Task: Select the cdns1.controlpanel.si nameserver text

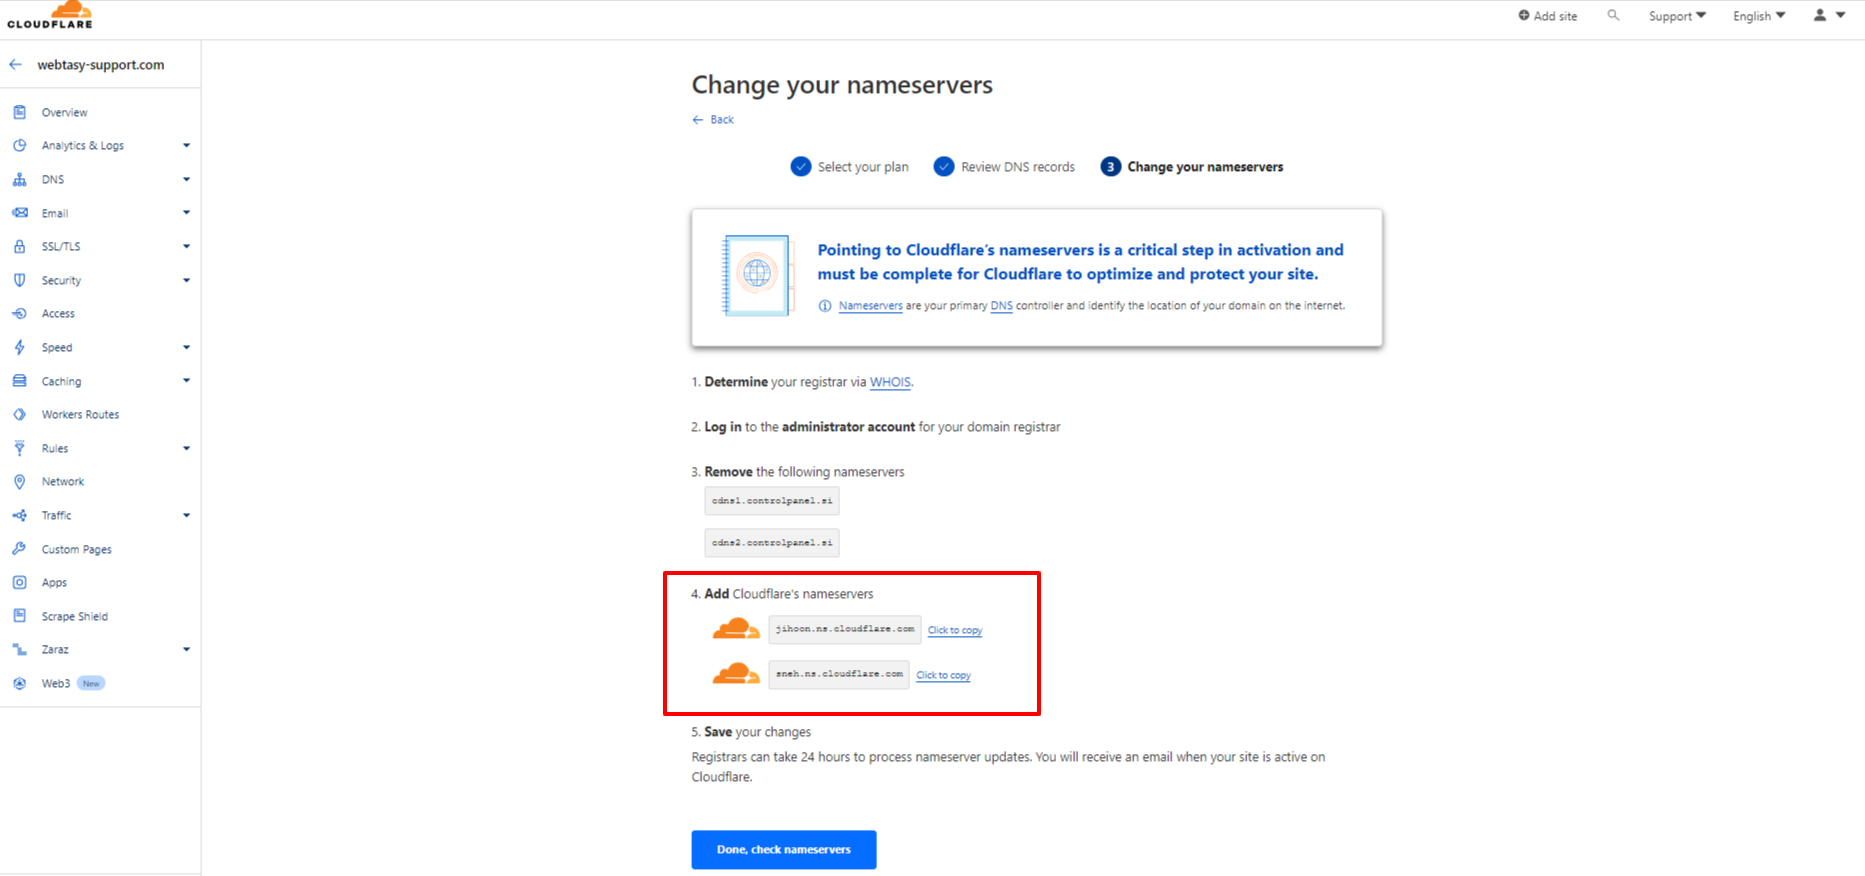Action: pos(772,501)
